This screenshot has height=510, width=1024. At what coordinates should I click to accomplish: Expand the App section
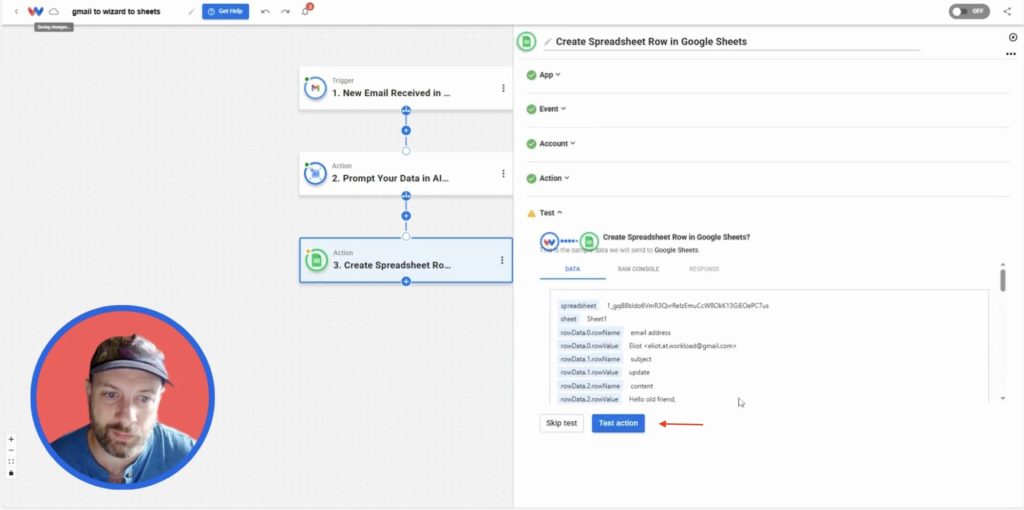click(551, 75)
